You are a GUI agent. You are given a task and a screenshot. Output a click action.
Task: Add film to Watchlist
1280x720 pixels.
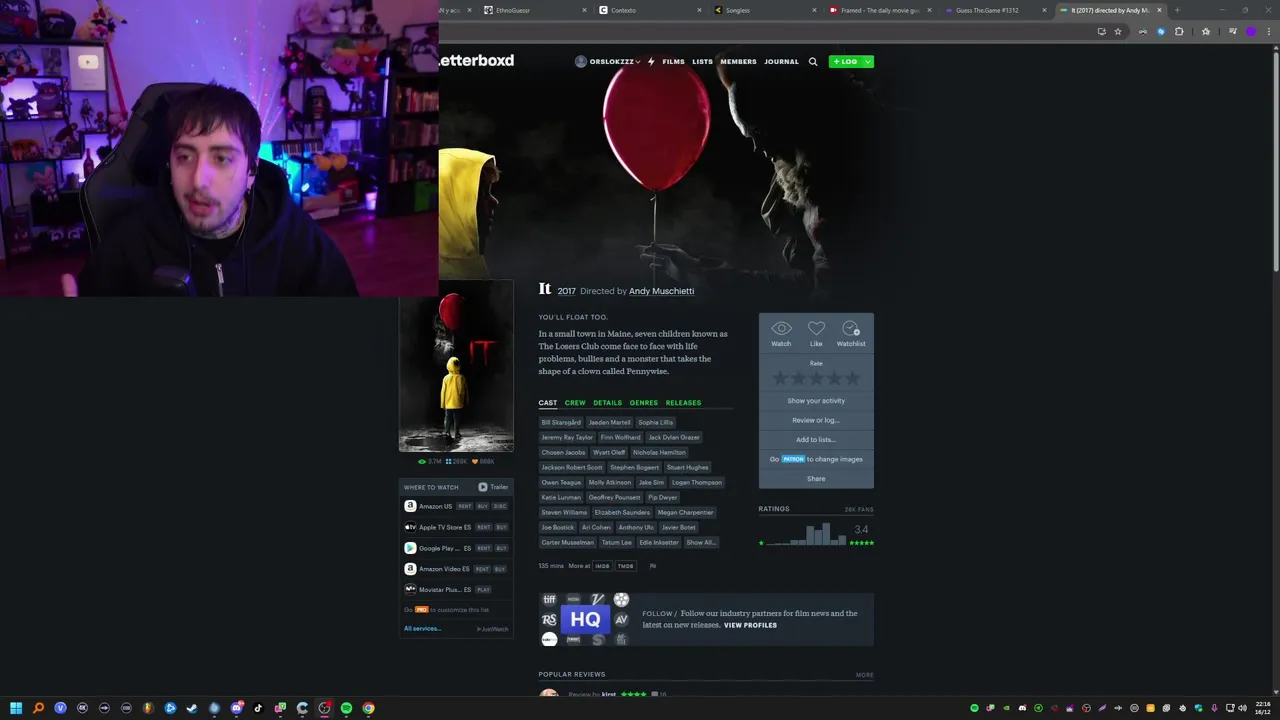coord(851,329)
